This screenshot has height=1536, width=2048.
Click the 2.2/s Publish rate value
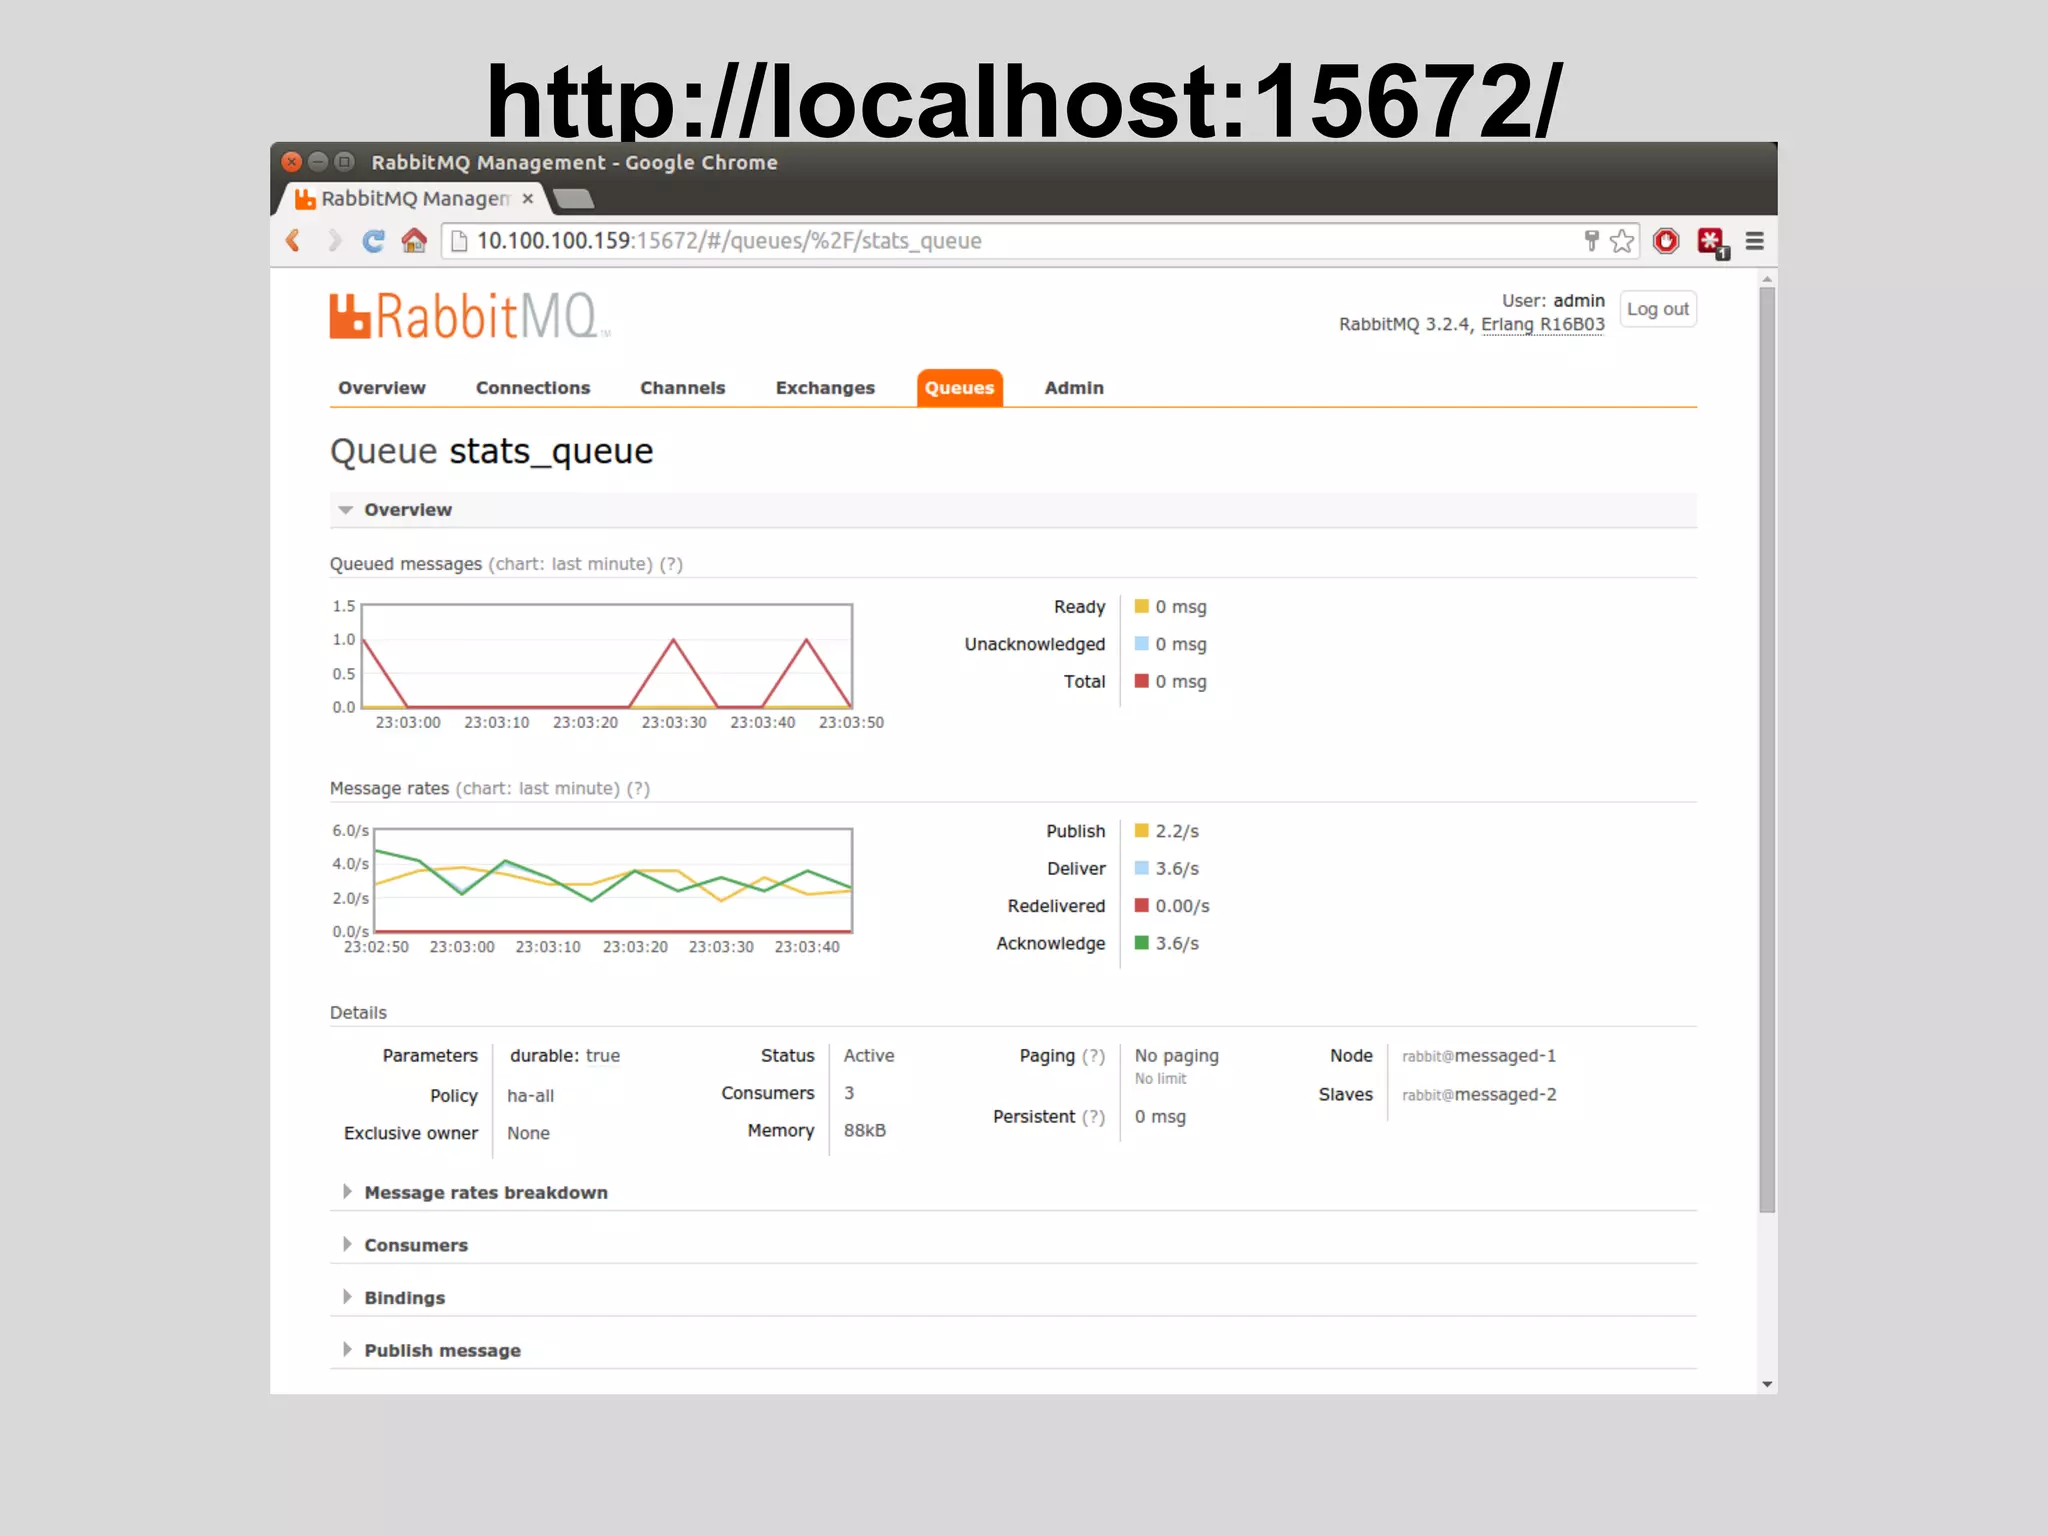coord(1177,831)
